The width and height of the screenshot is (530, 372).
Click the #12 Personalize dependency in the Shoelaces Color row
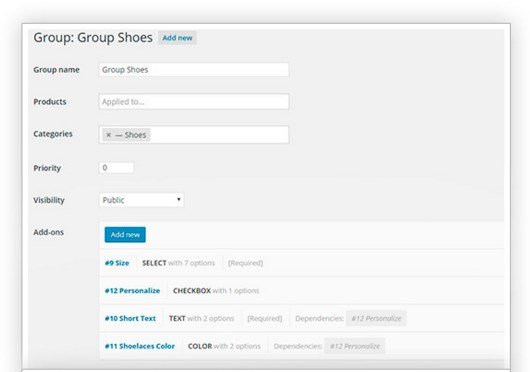click(x=355, y=346)
